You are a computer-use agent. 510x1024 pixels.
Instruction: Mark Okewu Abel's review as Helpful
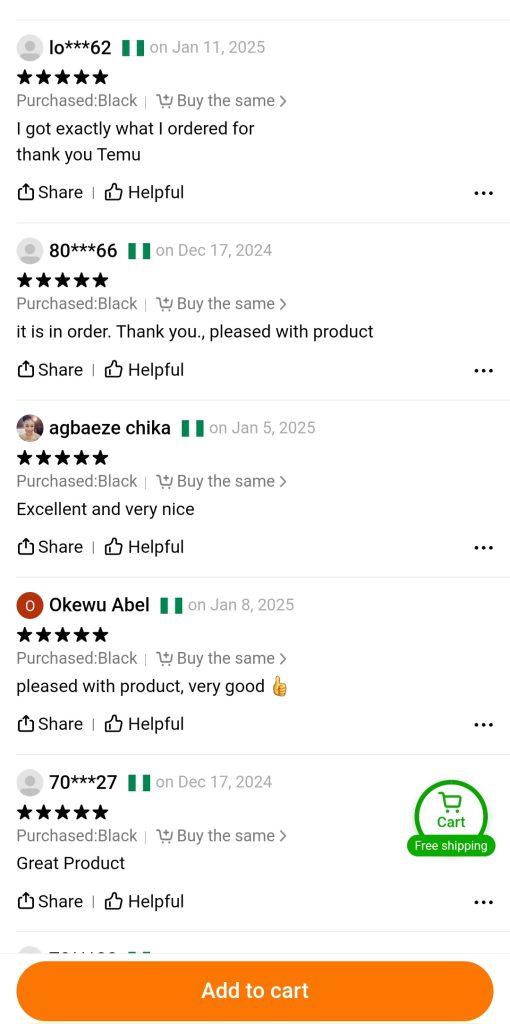(144, 724)
